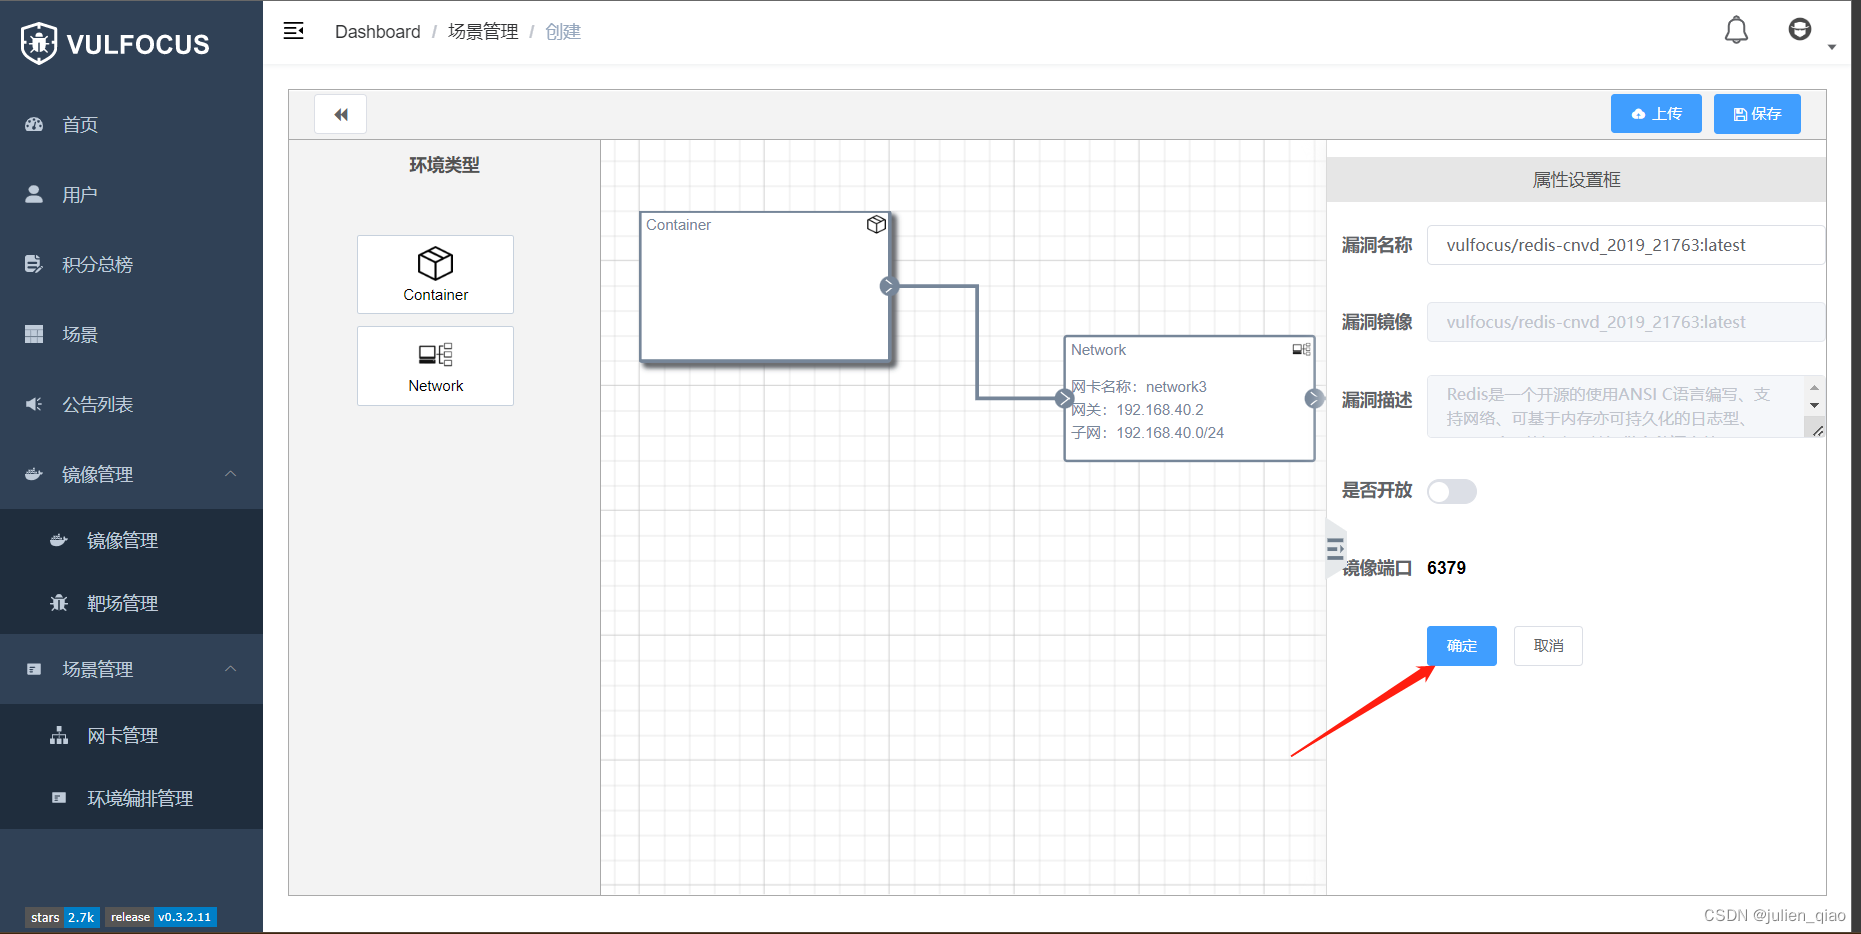Click the network icon on Network node
Viewport: 1861px width, 934px height.
(1301, 349)
